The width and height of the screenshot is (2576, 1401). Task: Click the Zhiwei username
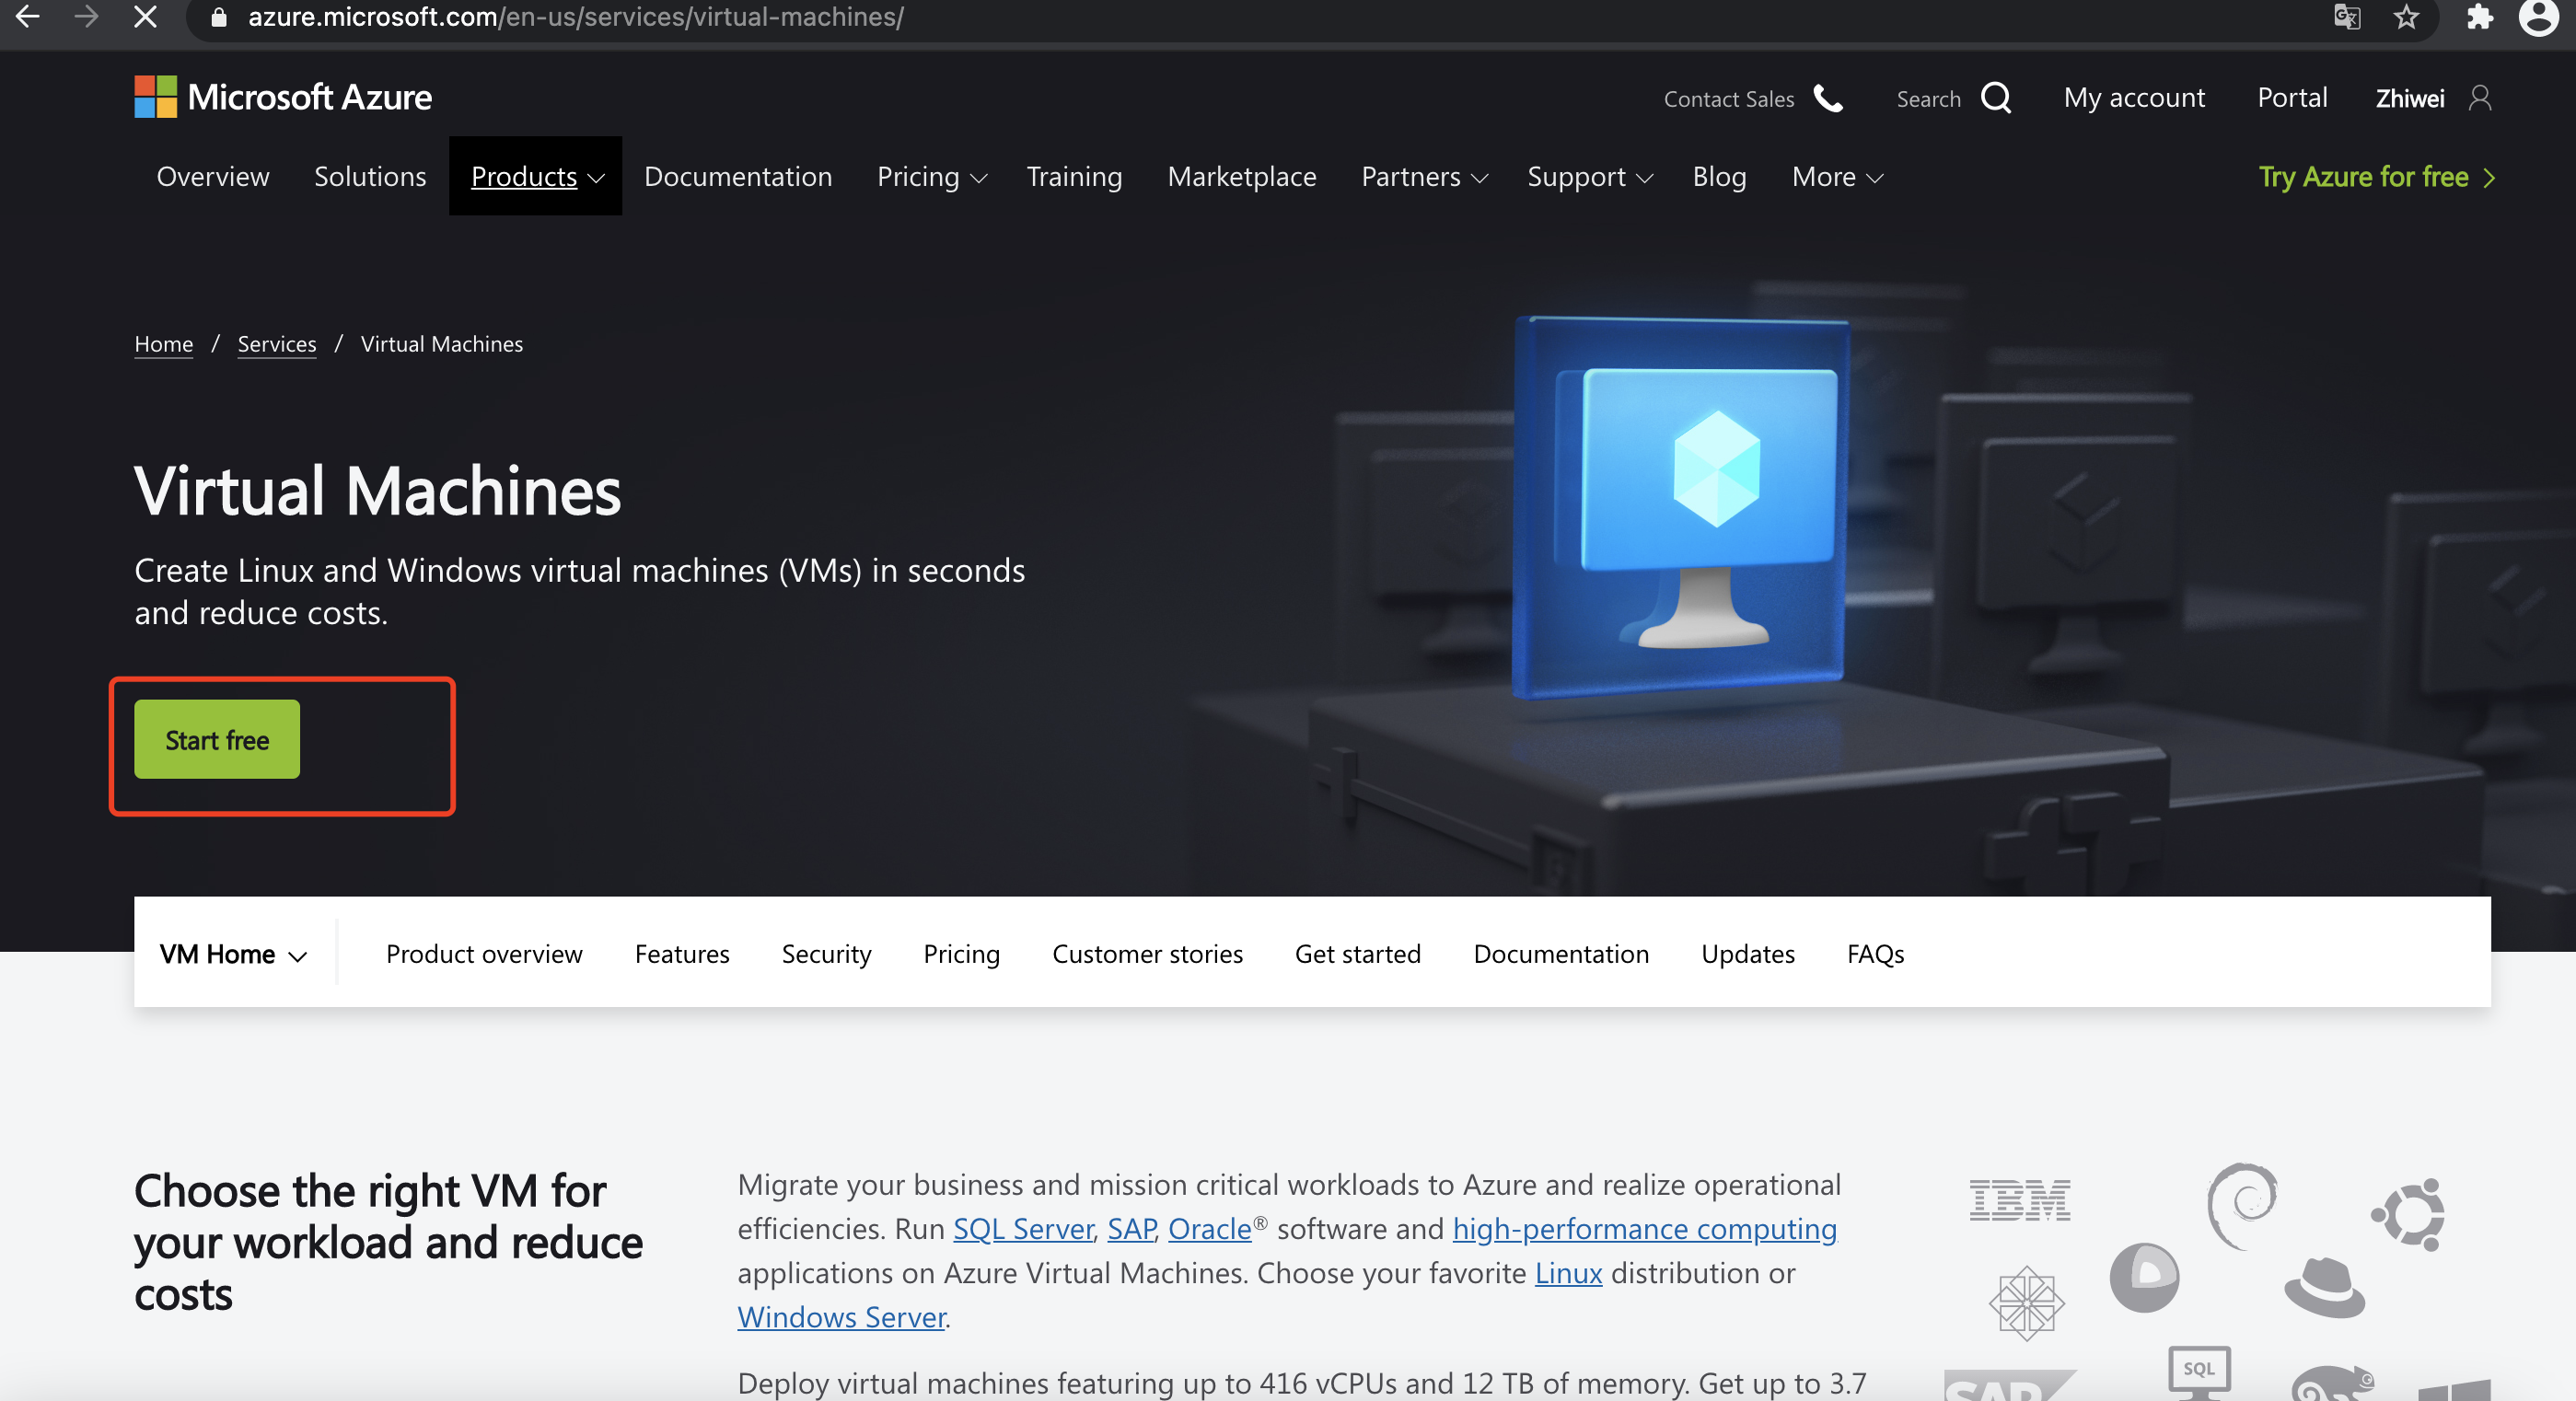pos(2410,98)
